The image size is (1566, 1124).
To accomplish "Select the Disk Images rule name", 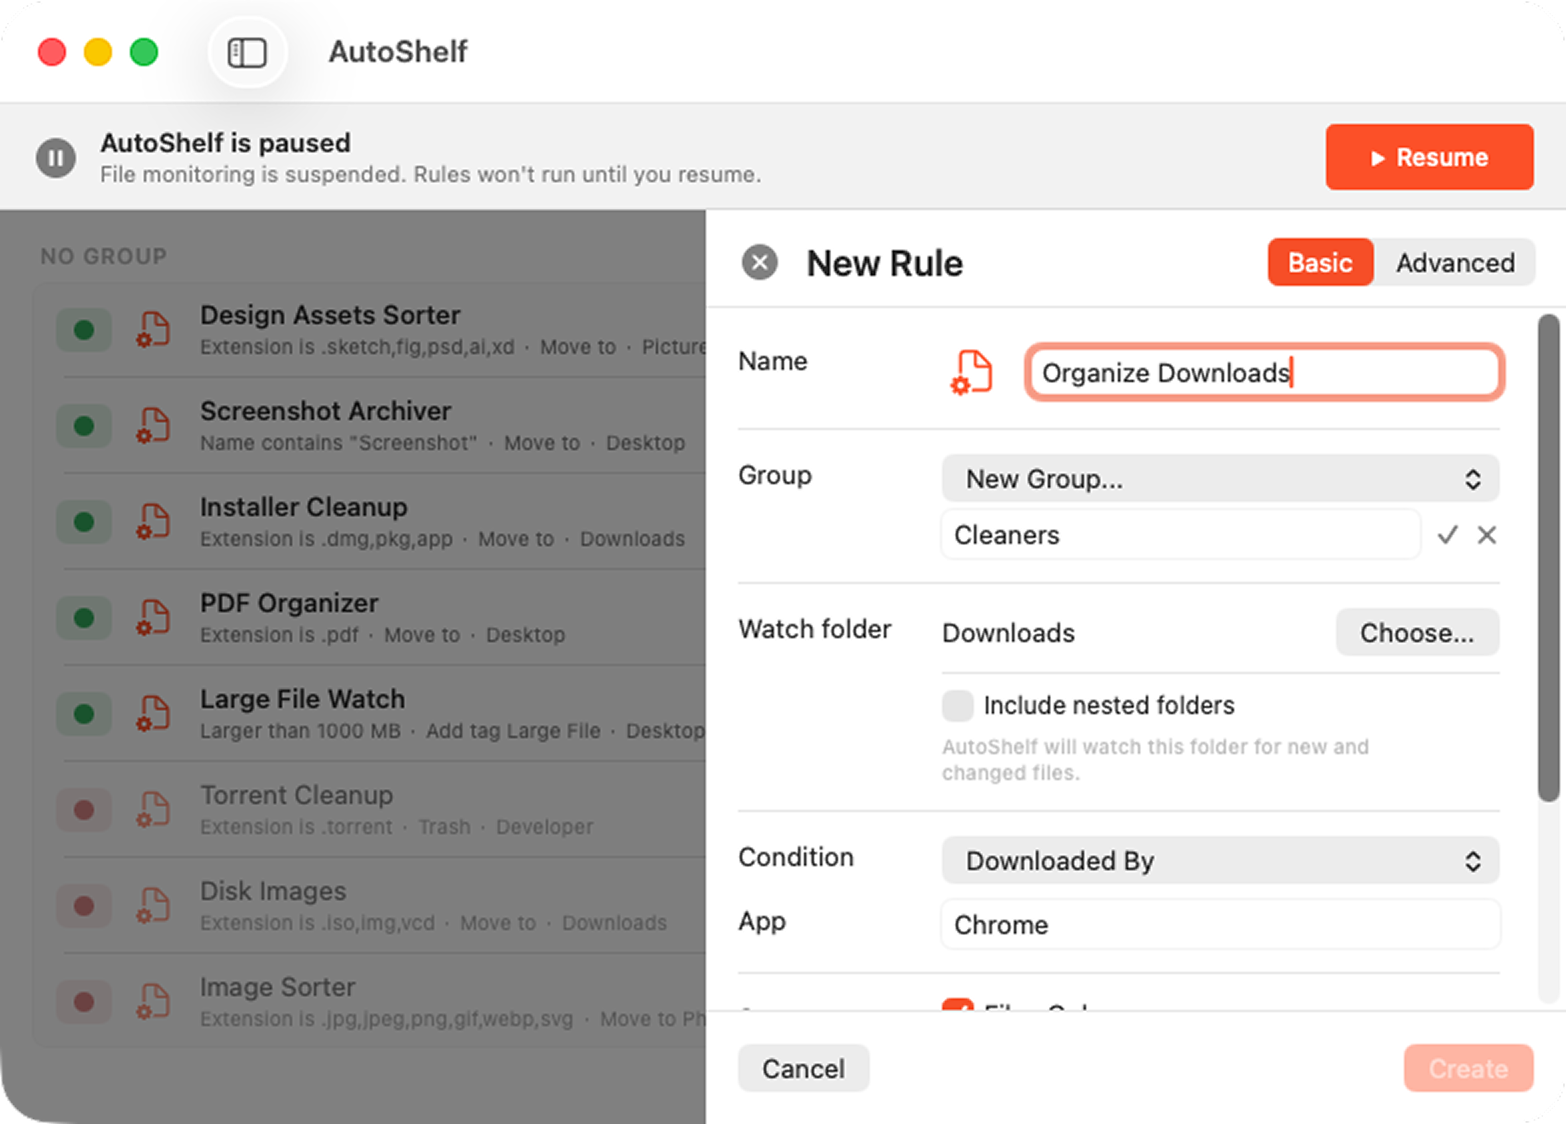I will (x=273, y=891).
